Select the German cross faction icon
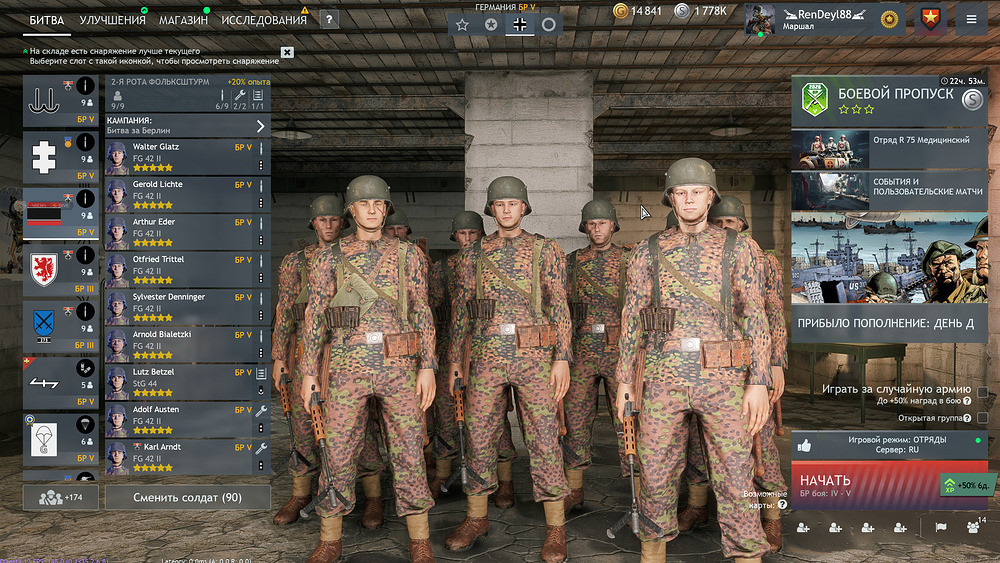 coord(520,25)
